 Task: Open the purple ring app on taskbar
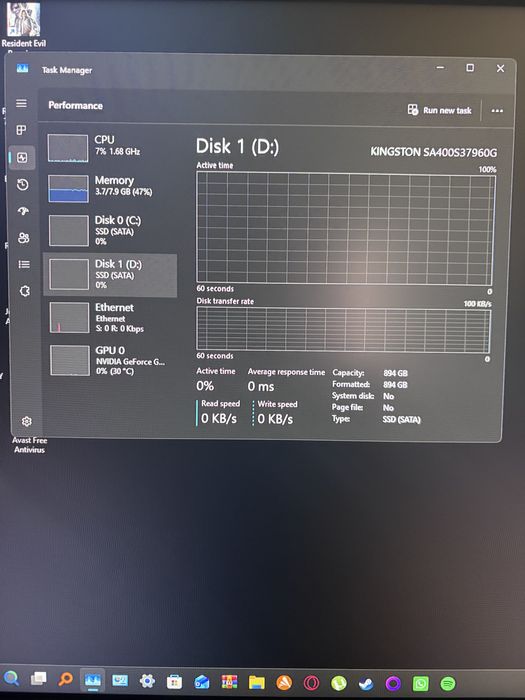(393, 683)
